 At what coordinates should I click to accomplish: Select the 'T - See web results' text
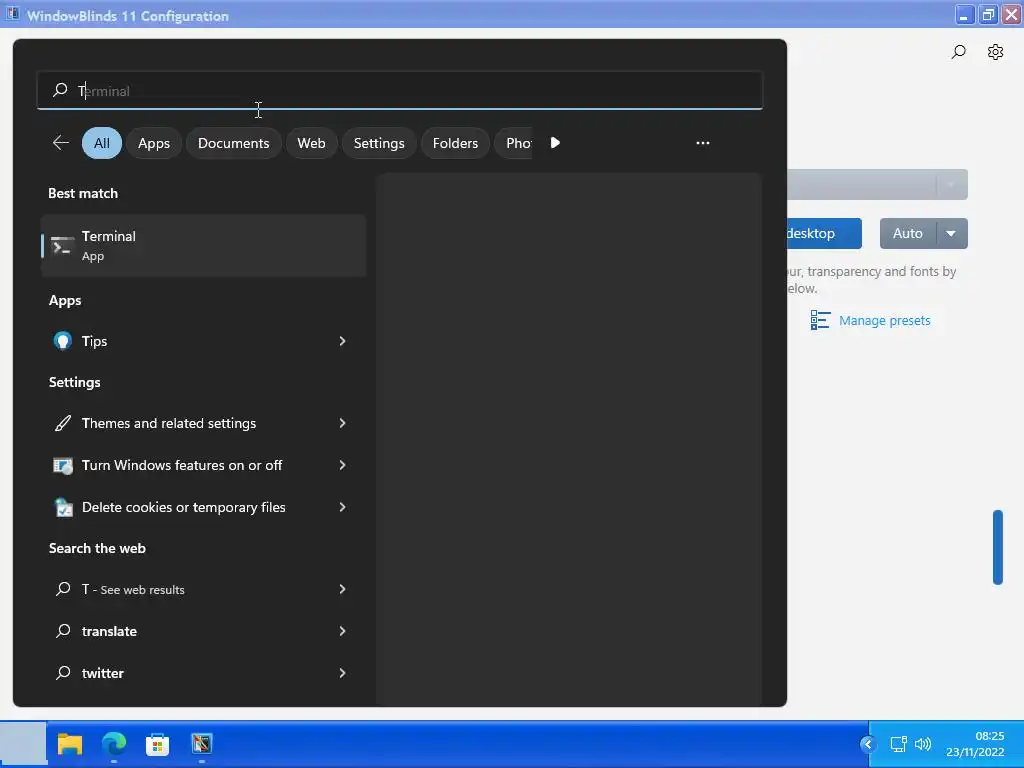tap(133, 589)
